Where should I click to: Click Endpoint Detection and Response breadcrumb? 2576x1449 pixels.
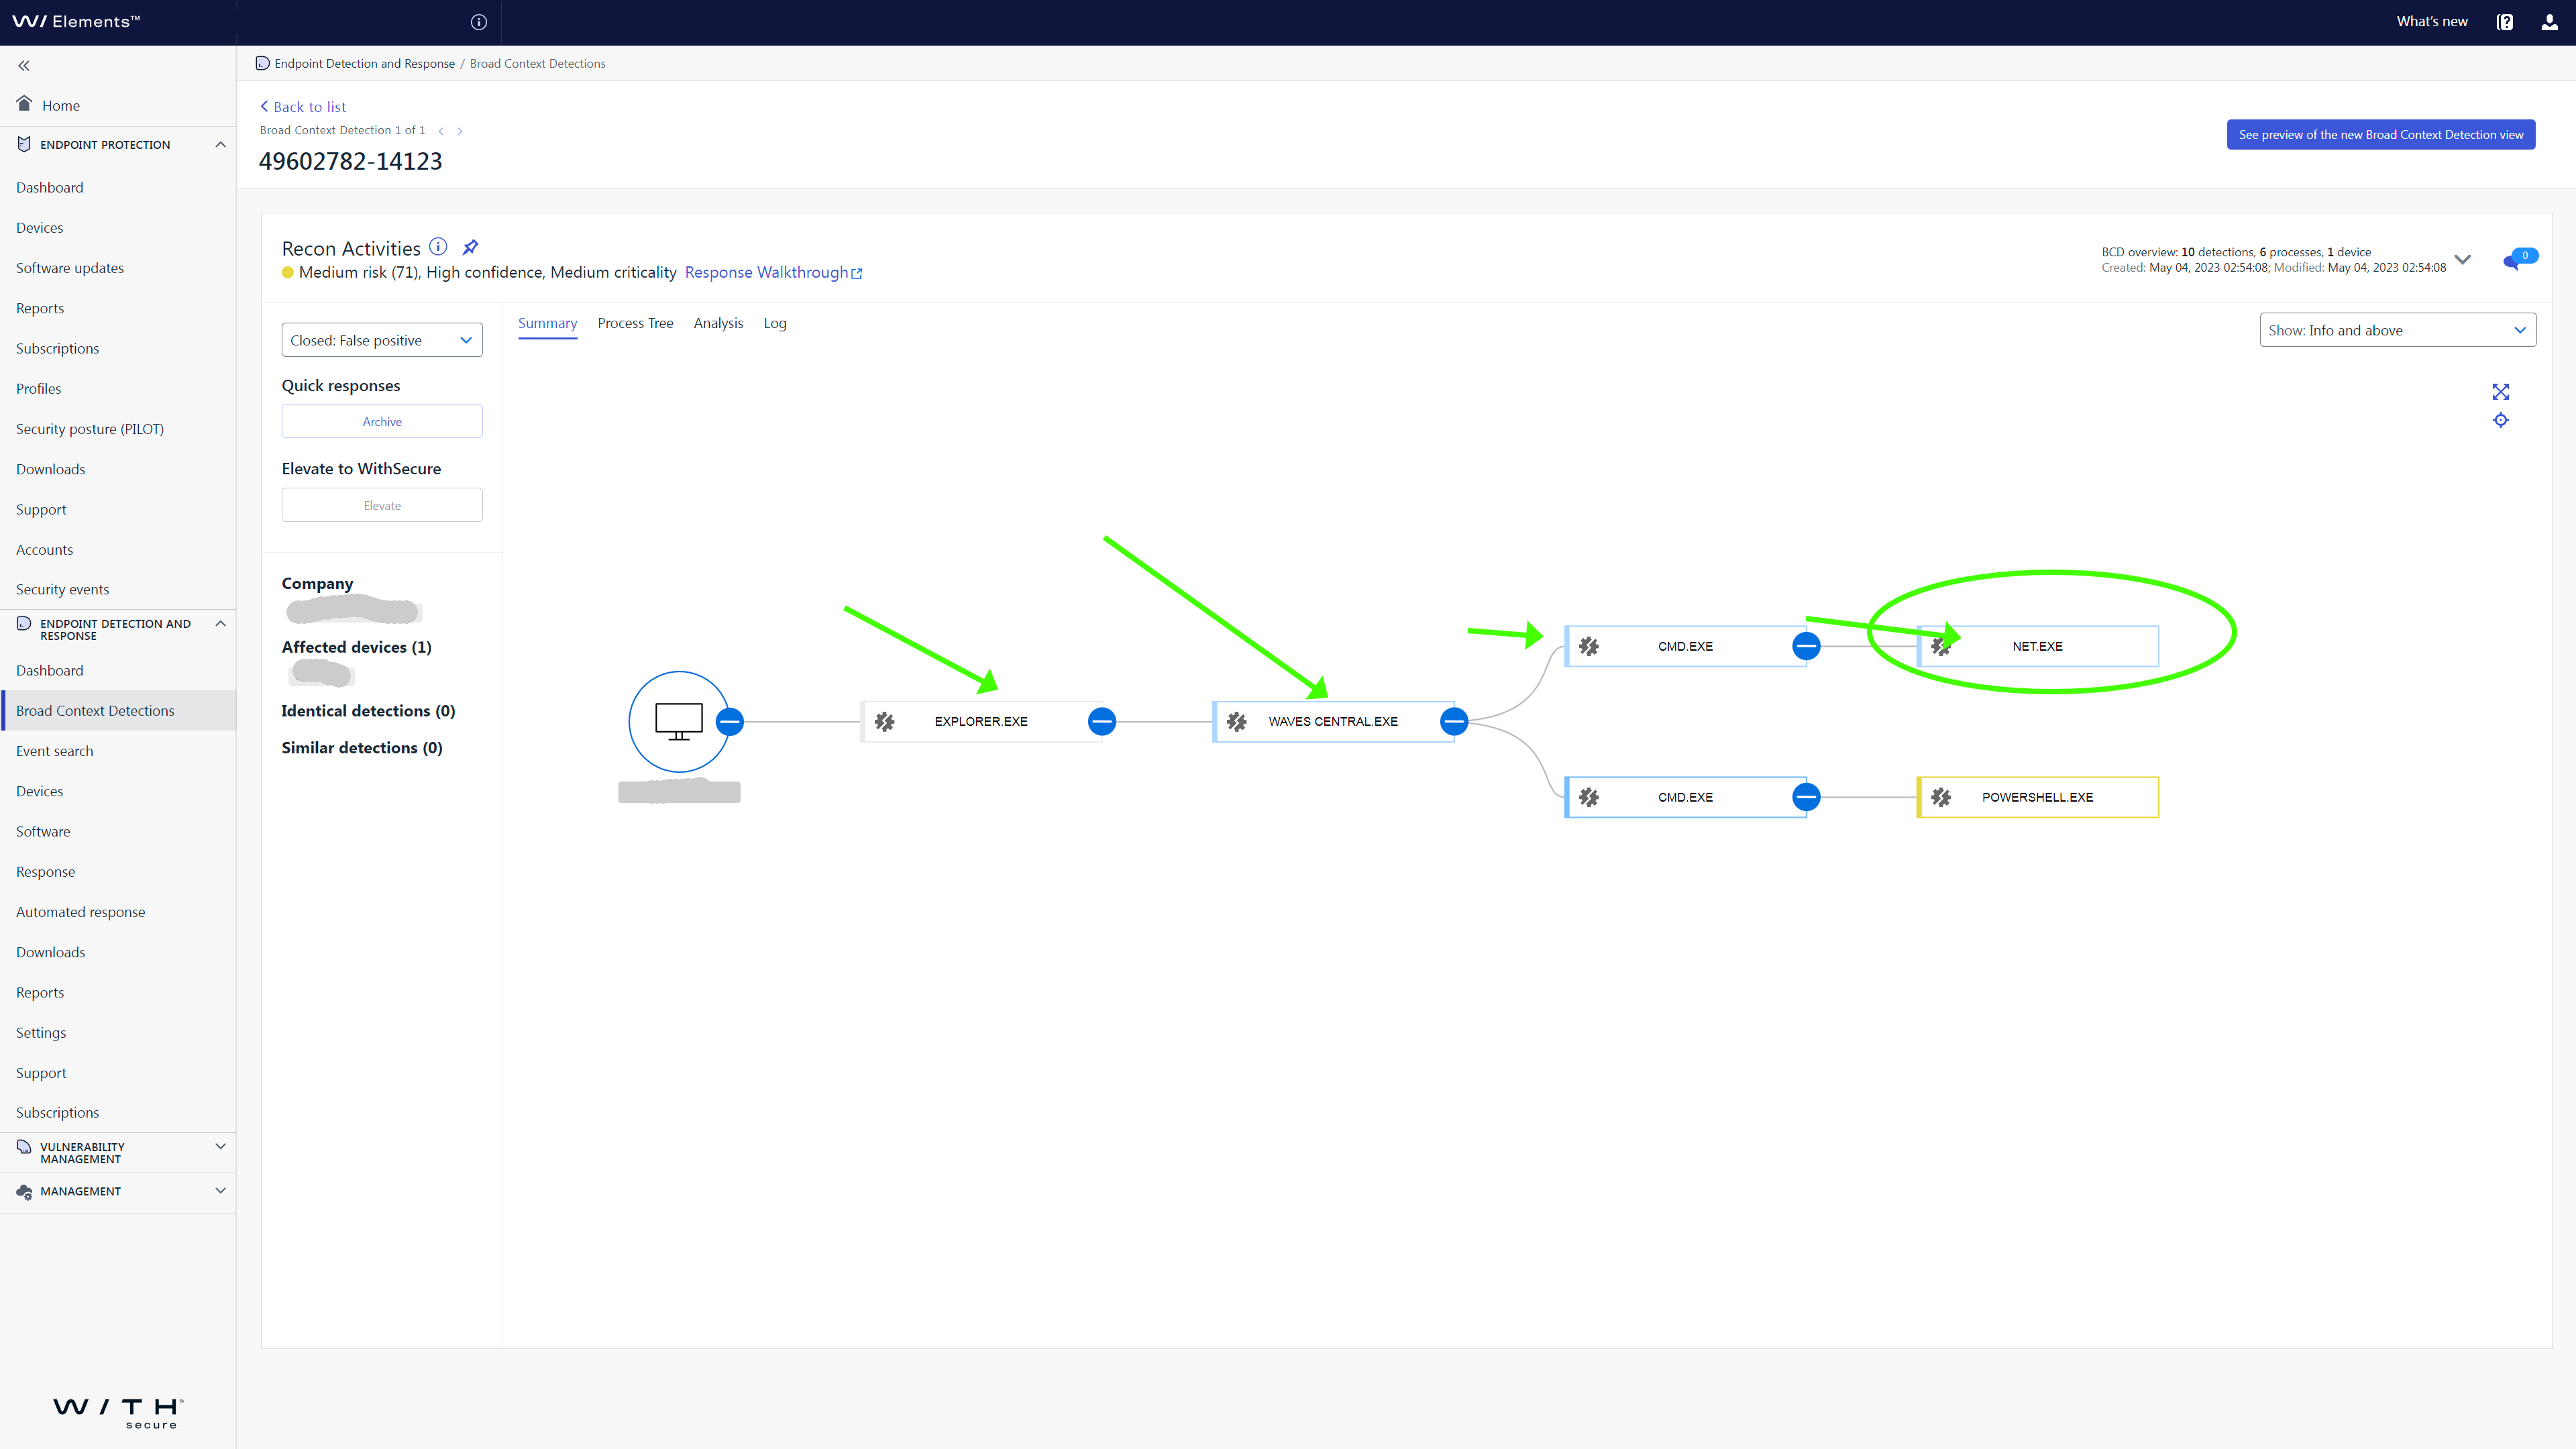point(365,63)
